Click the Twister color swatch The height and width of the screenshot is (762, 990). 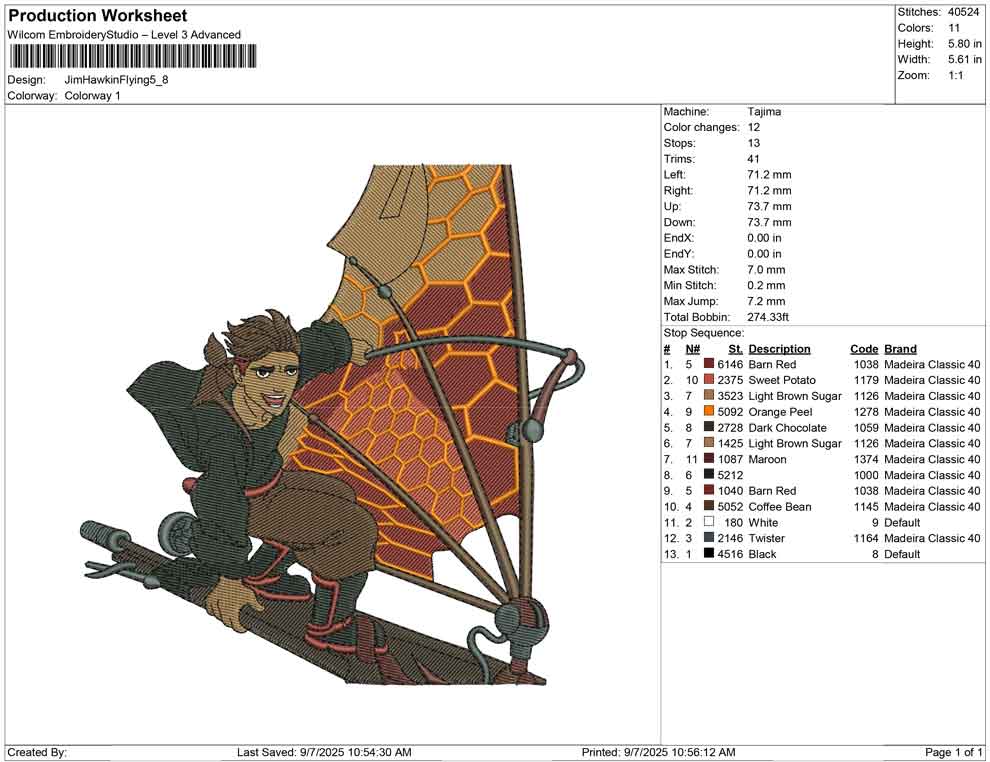[708, 538]
